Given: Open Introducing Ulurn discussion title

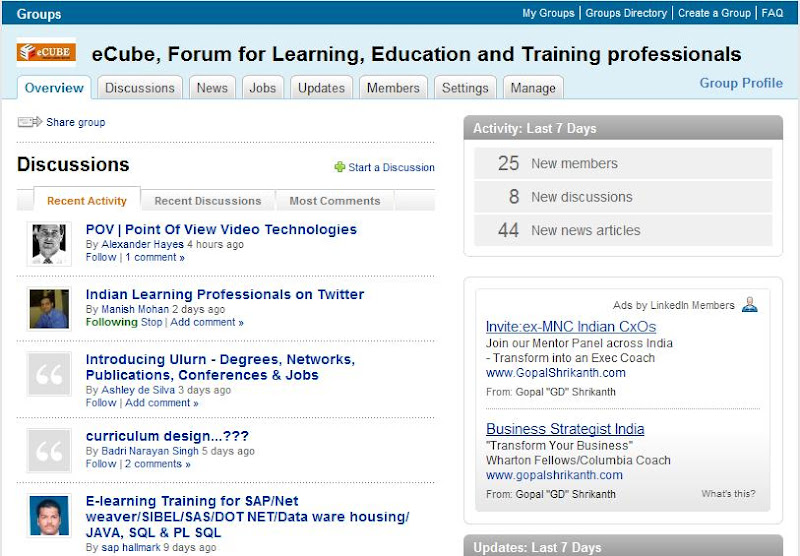Looking at the screenshot, I should click(x=220, y=367).
